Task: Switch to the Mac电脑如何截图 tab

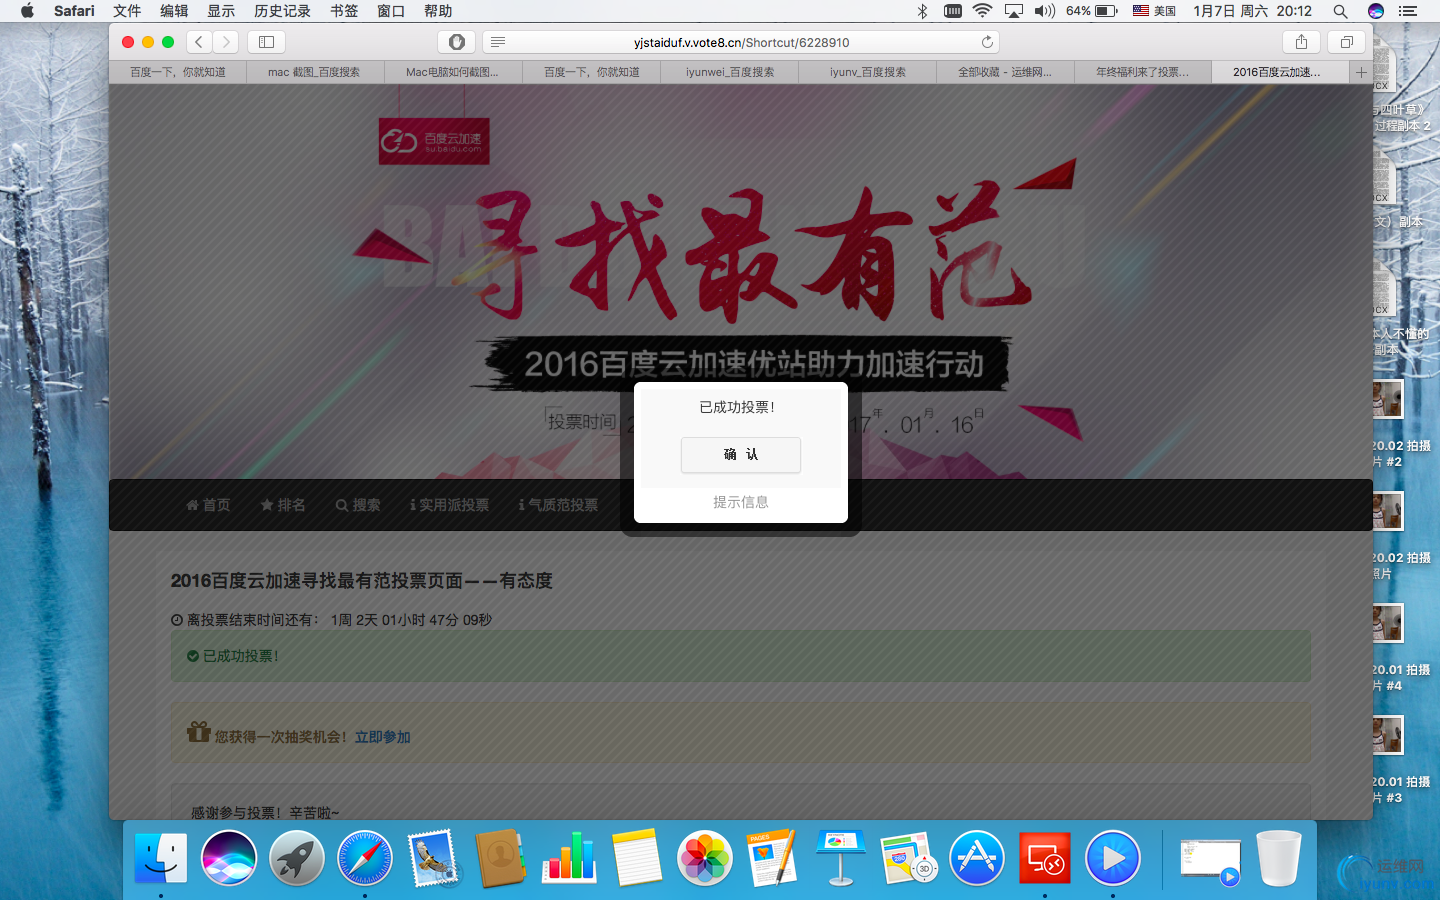Action: coord(453,72)
